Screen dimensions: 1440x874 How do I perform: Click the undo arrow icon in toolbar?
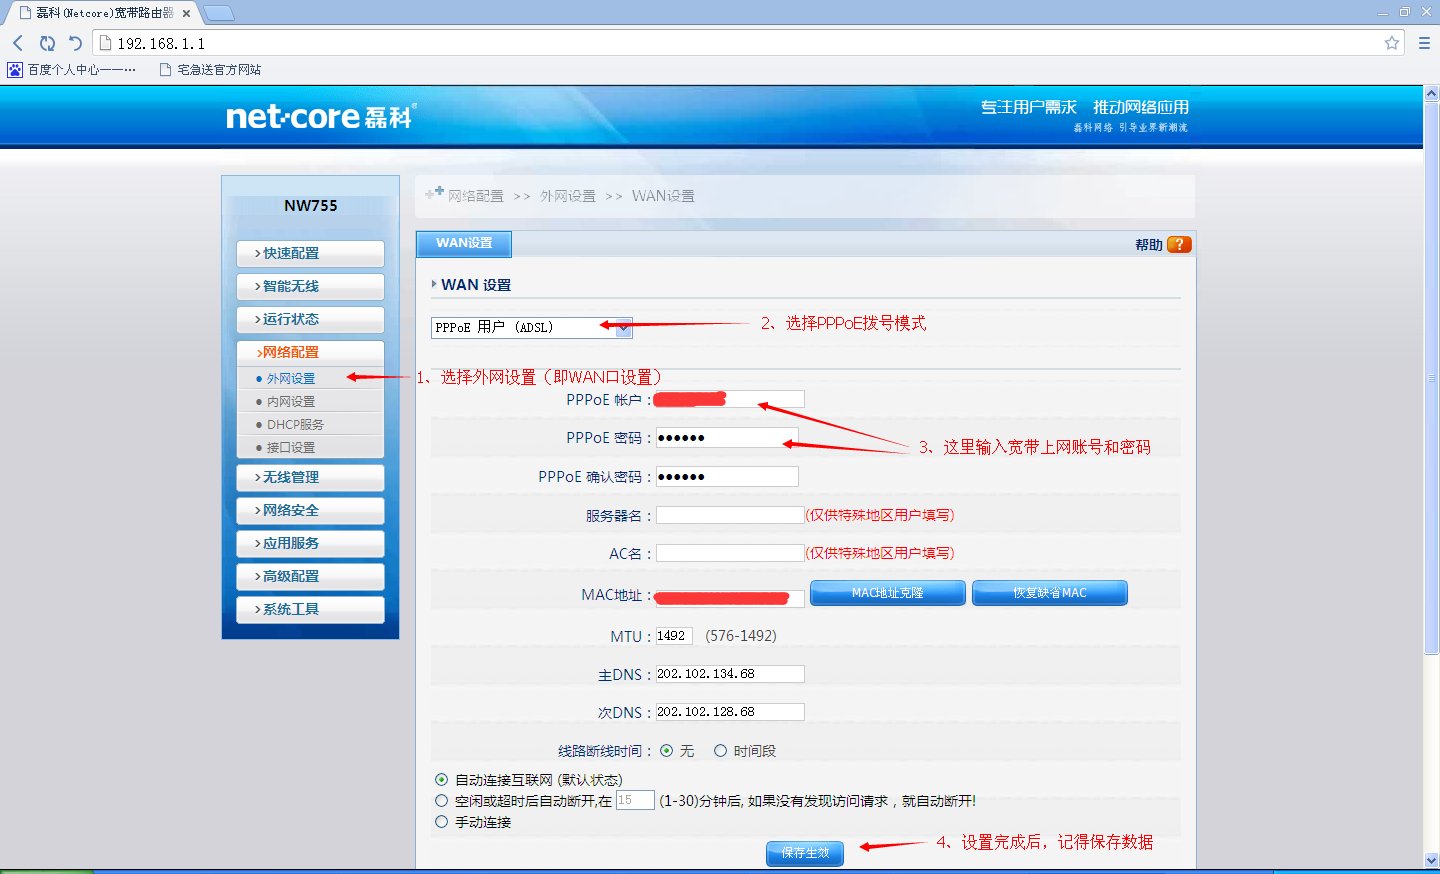pyautogui.click(x=75, y=43)
